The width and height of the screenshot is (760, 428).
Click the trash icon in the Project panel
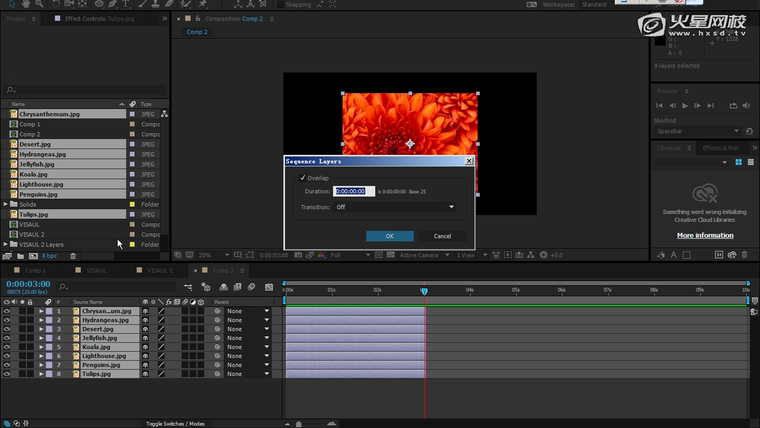73,256
